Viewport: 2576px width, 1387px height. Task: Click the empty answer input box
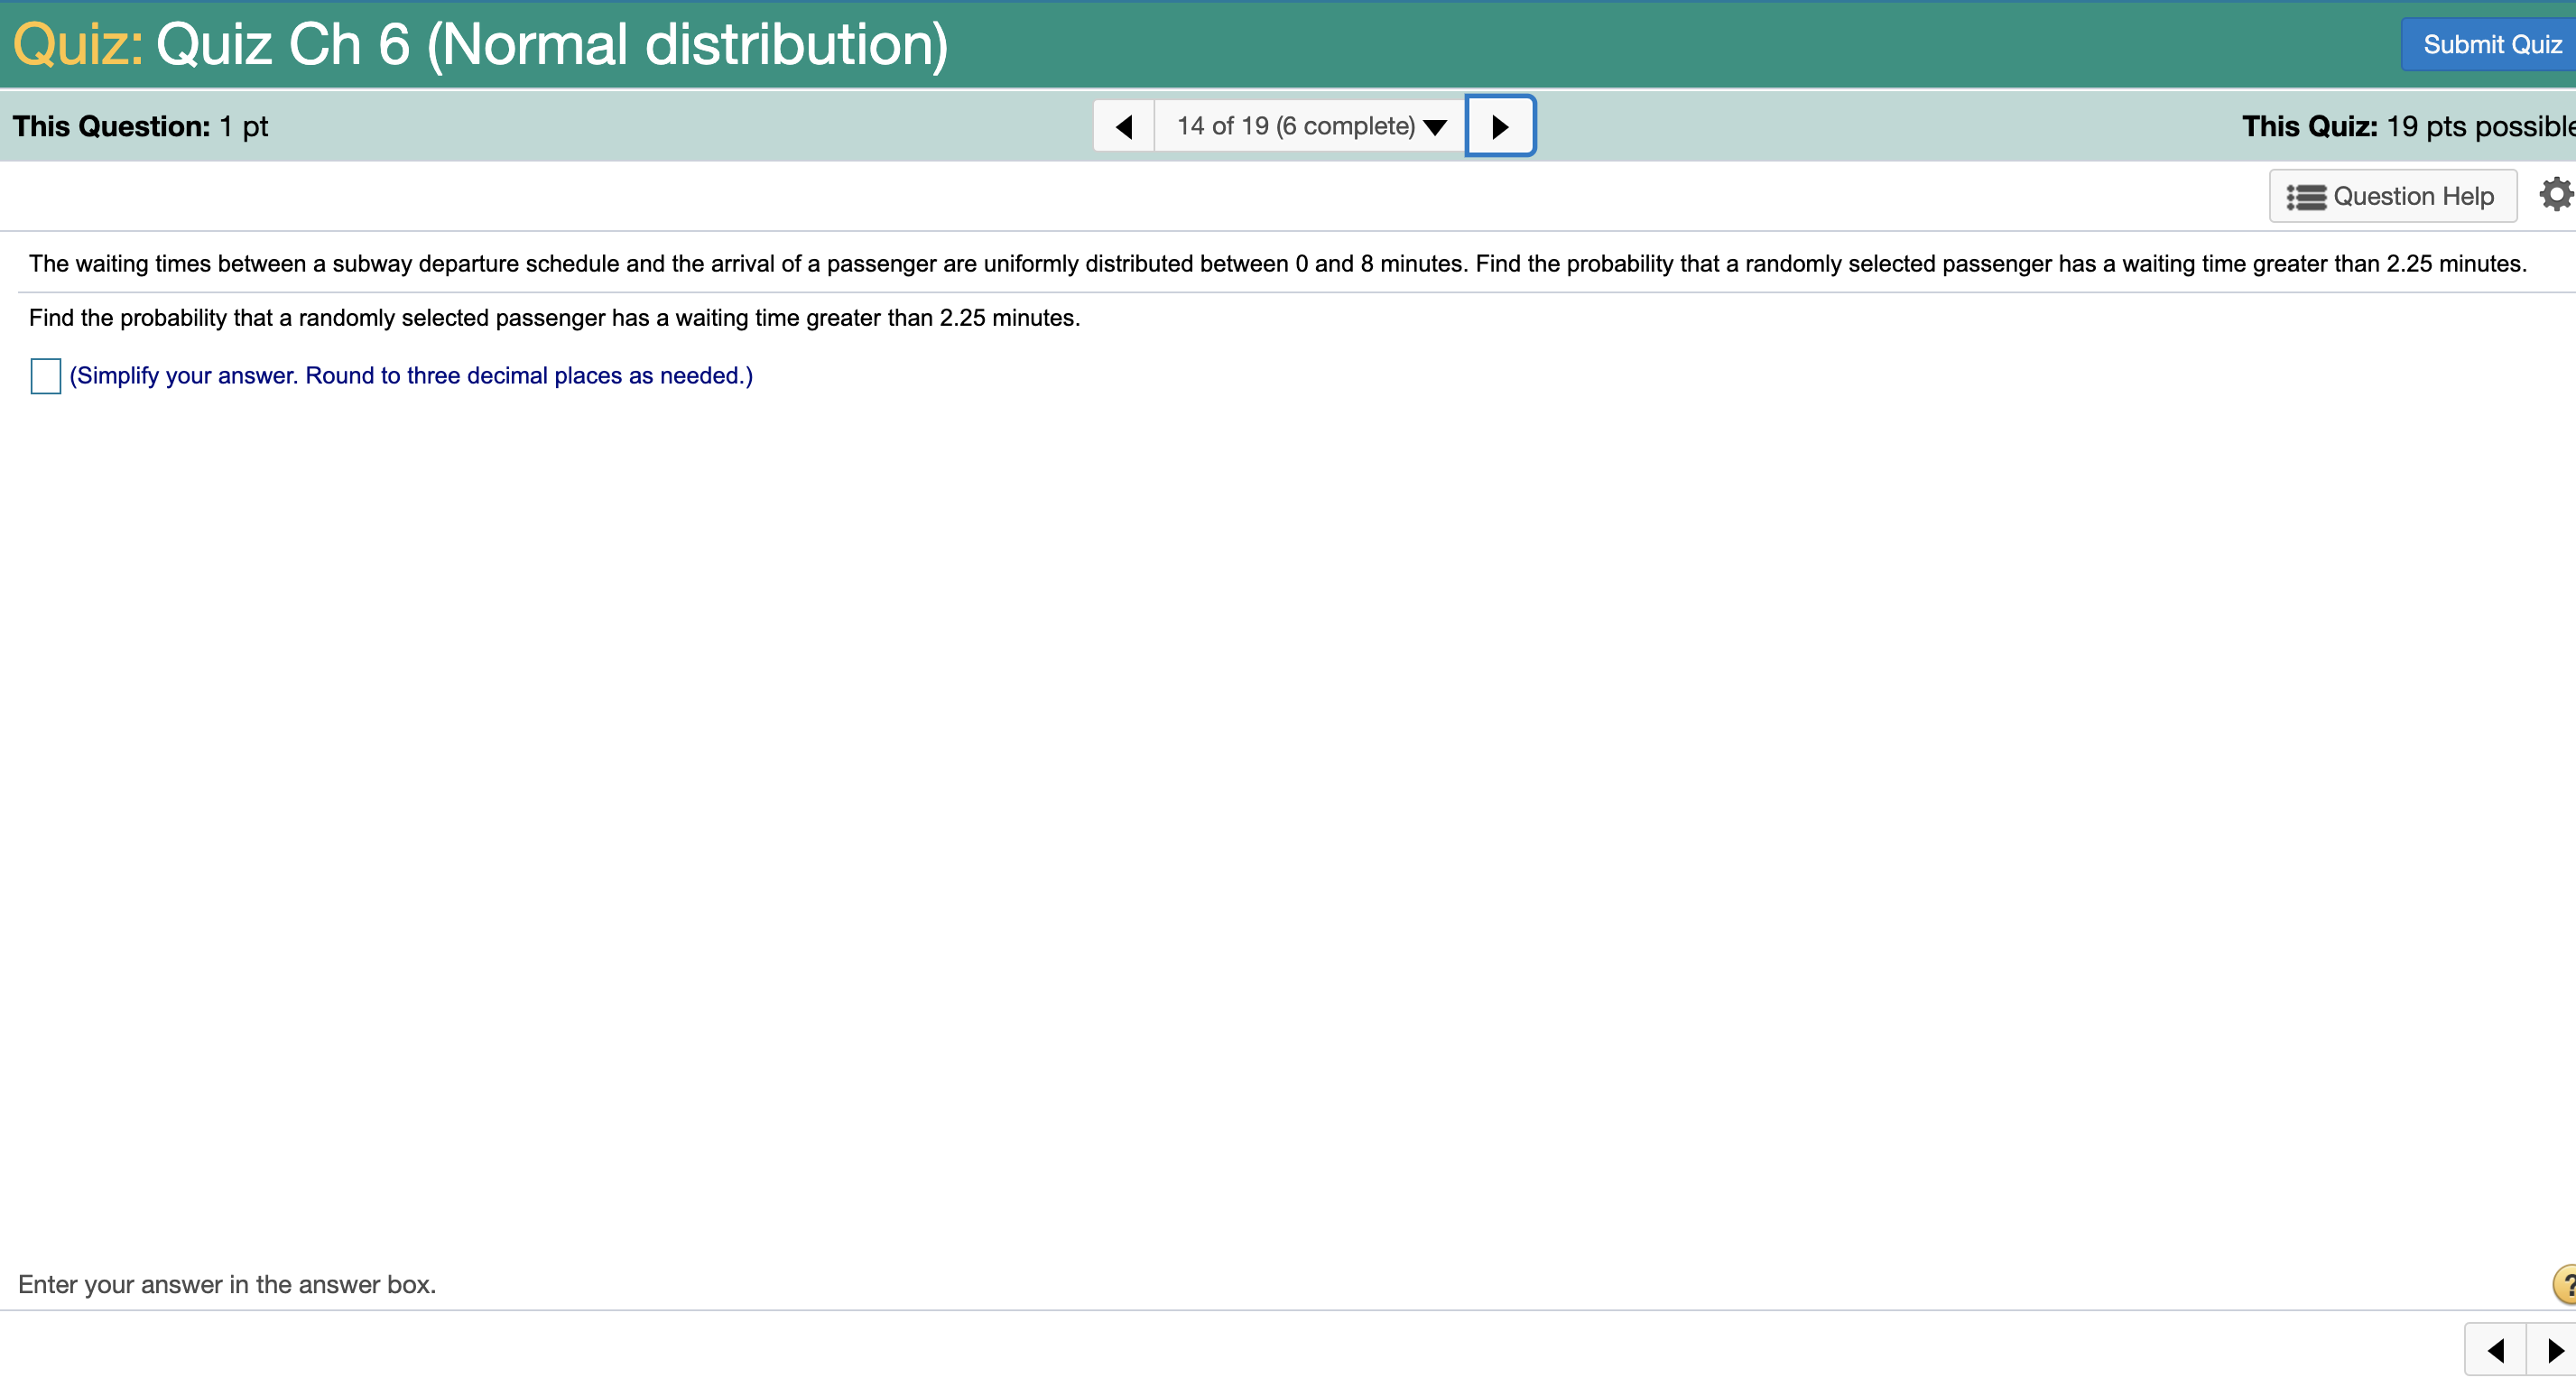click(x=46, y=376)
